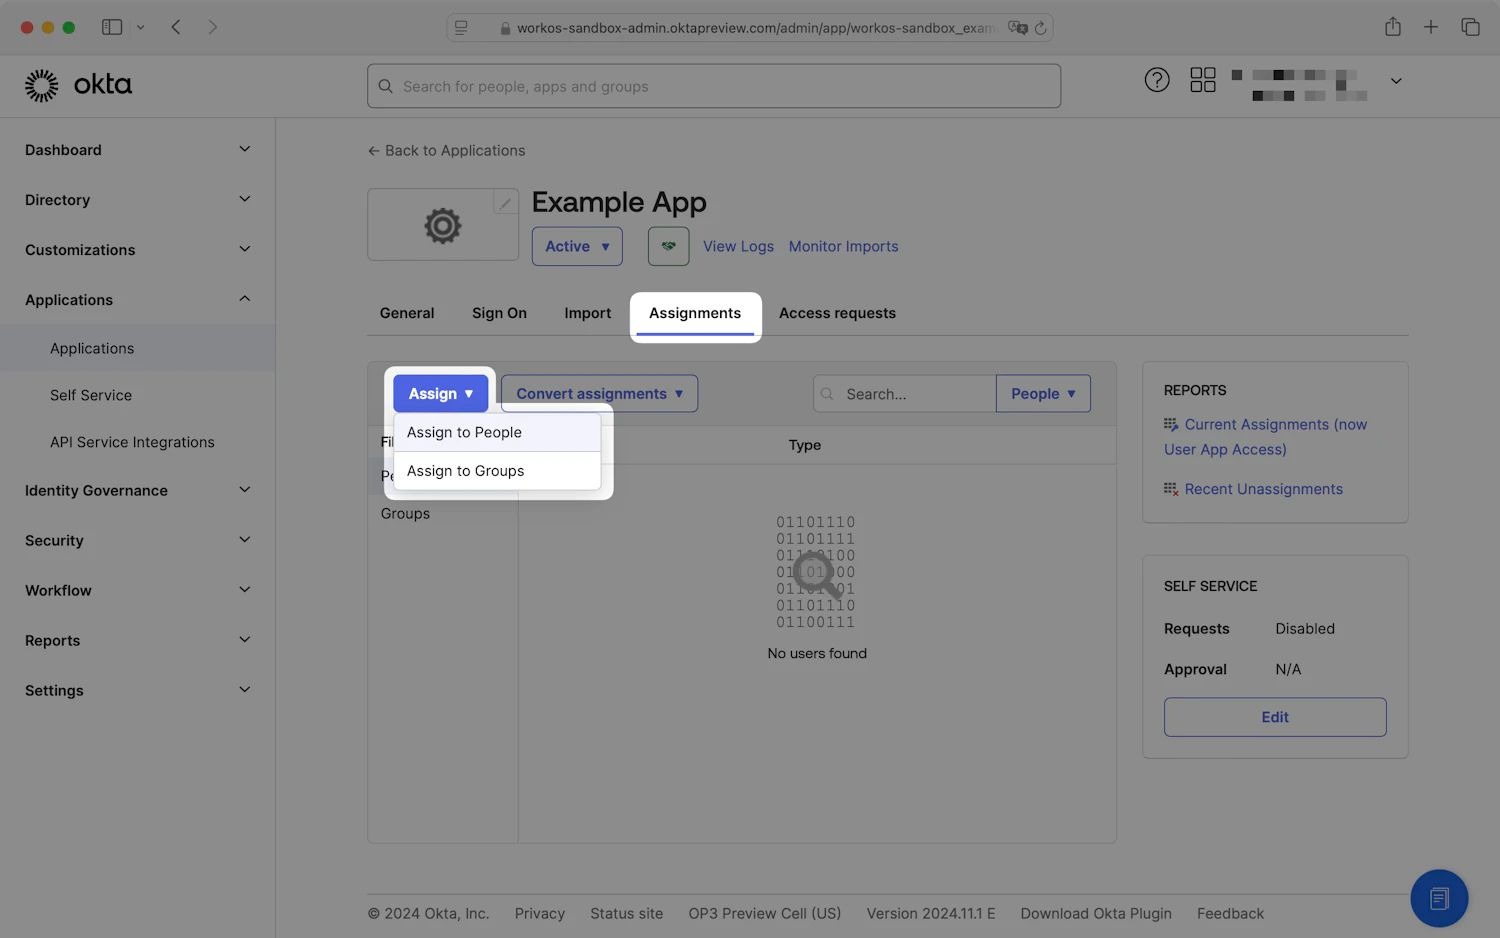
Task: Open the Status site footer link
Action: pyautogui.click(x=626, y=914)
